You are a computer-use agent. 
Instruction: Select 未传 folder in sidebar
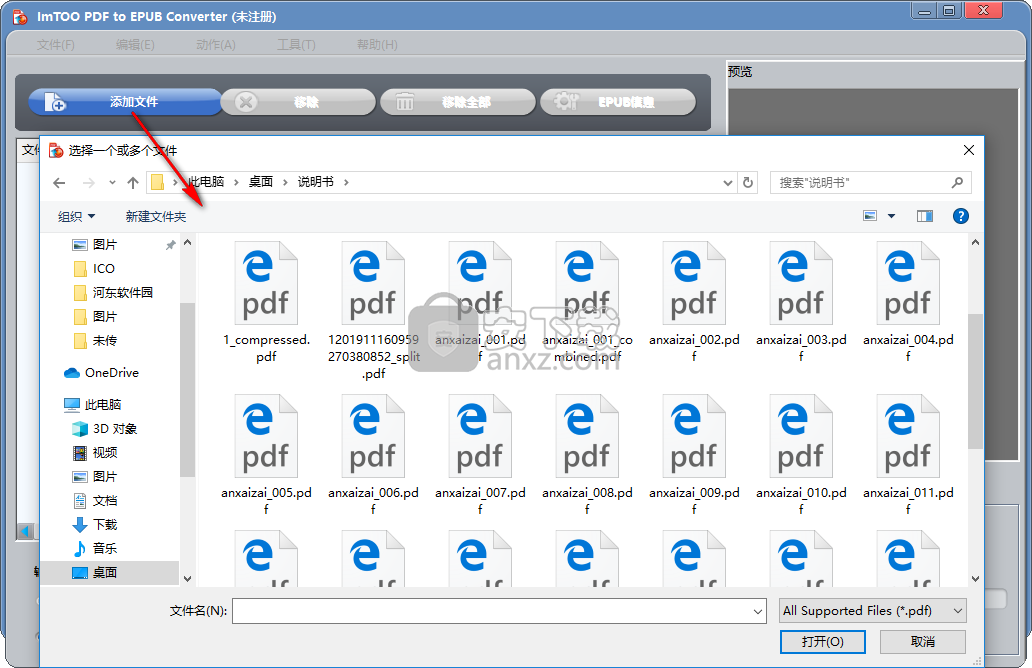[x=105, y=340]
